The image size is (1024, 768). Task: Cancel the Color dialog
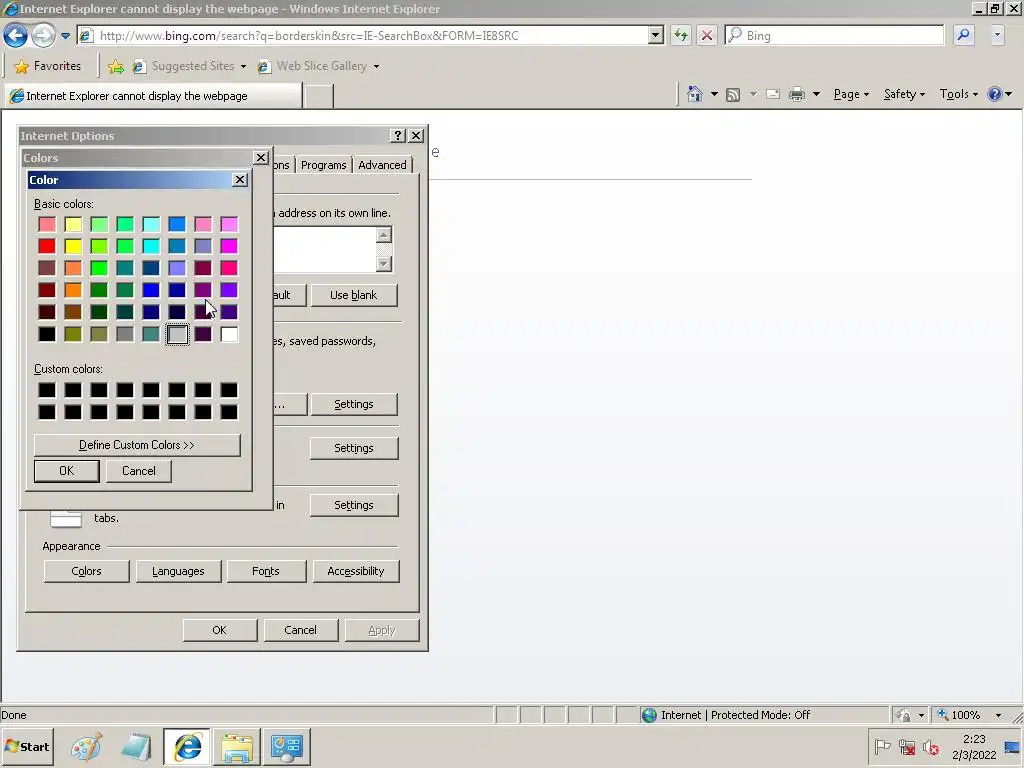[138, 471]
